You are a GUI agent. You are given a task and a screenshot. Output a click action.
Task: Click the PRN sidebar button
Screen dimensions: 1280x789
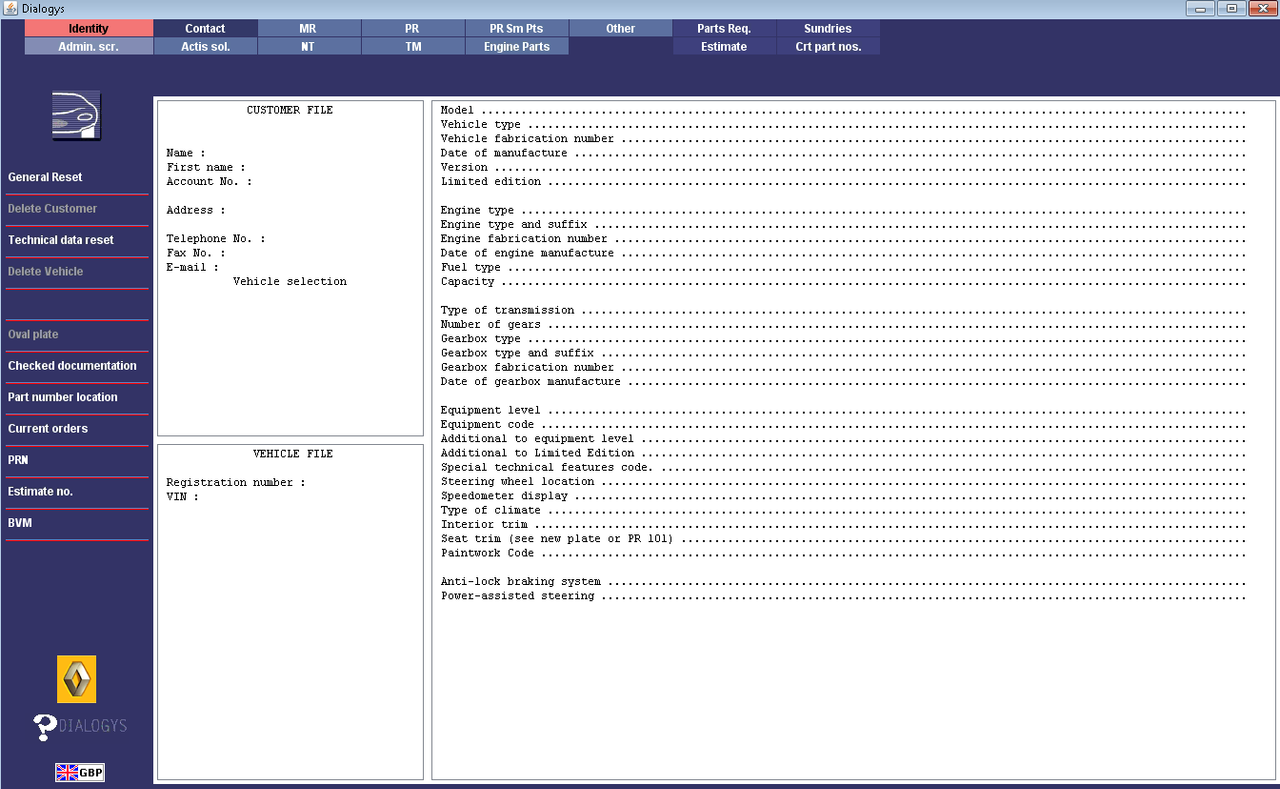click(77, 460)
